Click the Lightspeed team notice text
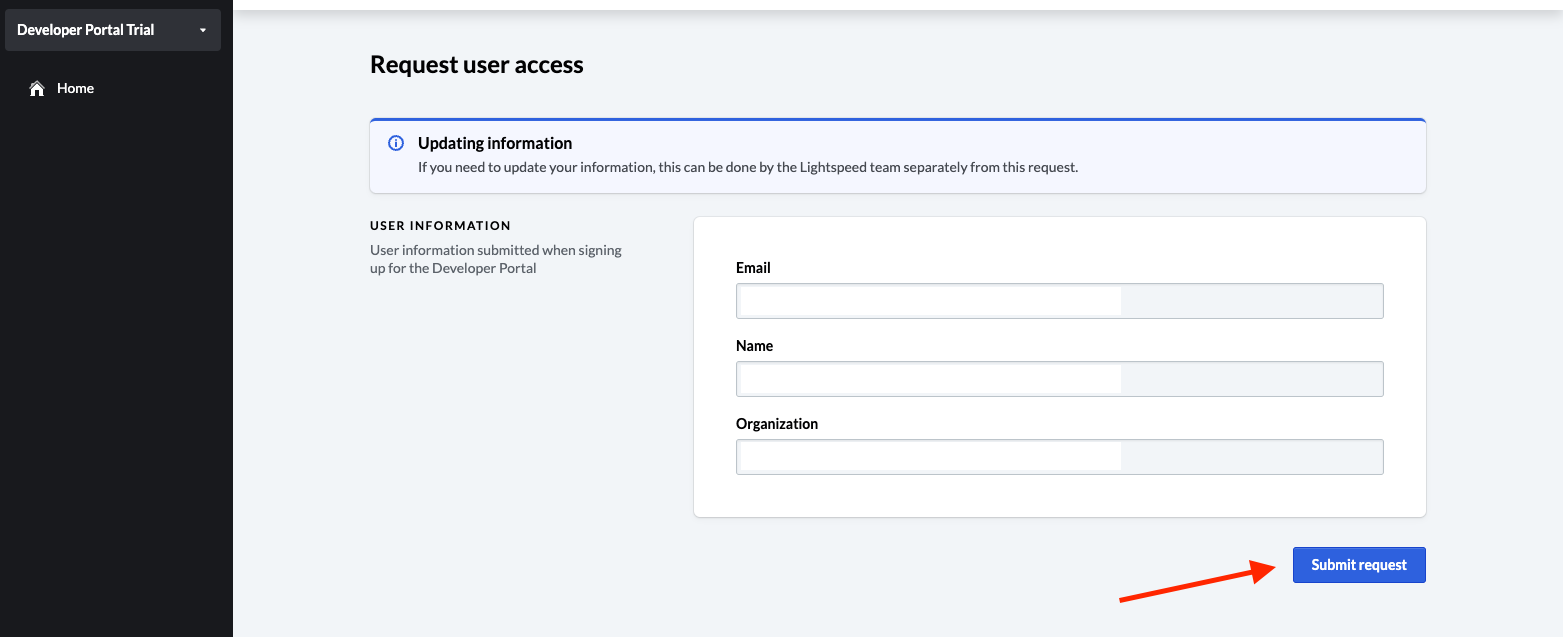This screenshot has height=637, width=1563. click(x=747, y=168)
